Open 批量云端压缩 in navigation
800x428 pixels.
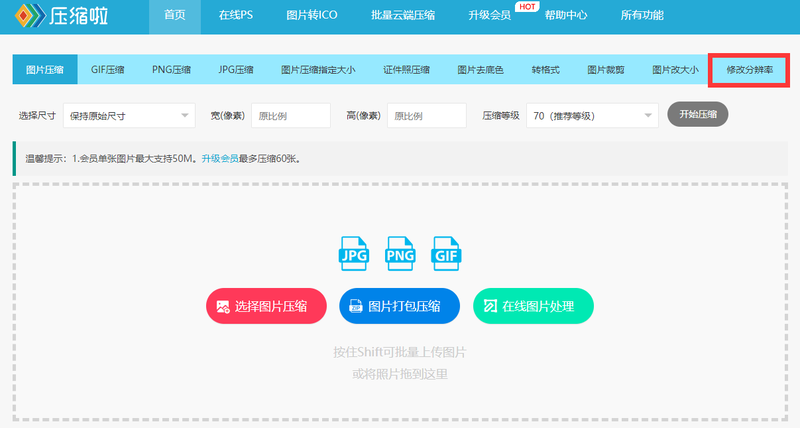pos(403,15)
